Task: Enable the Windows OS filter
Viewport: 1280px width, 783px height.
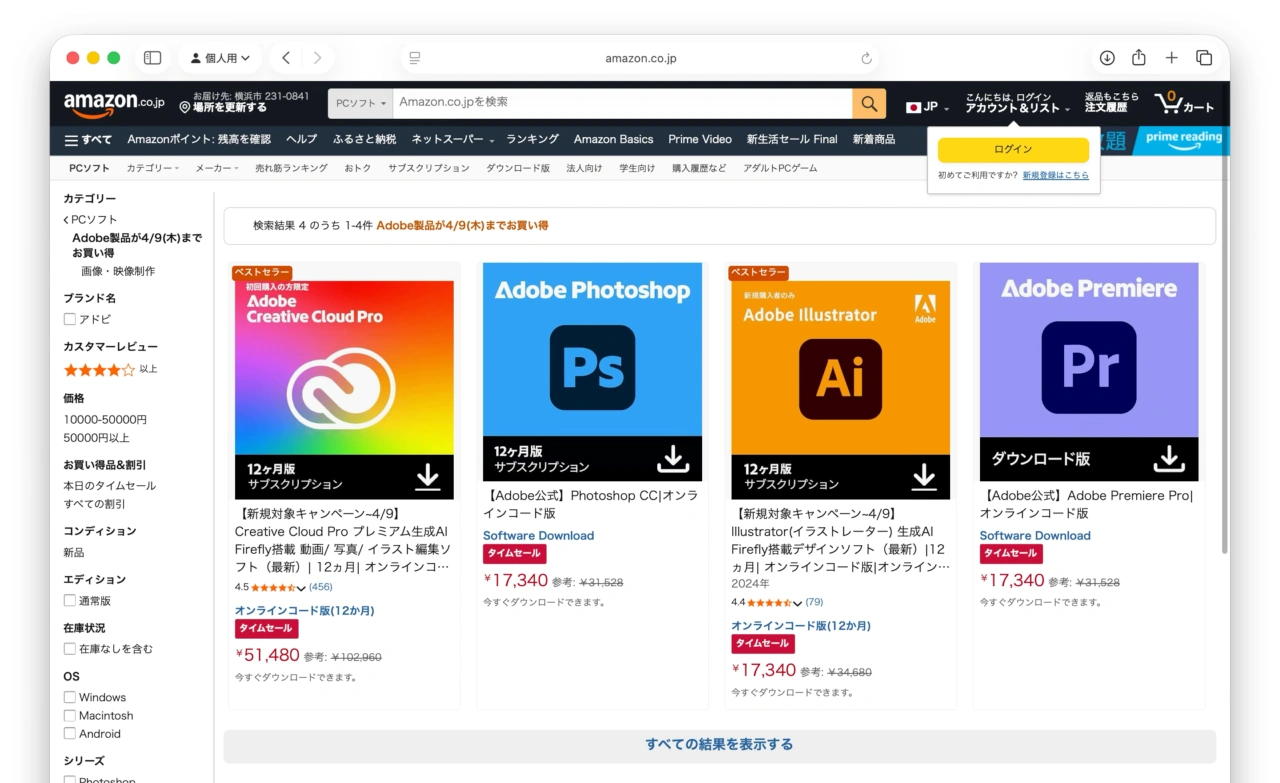Action: pos(69,697)
